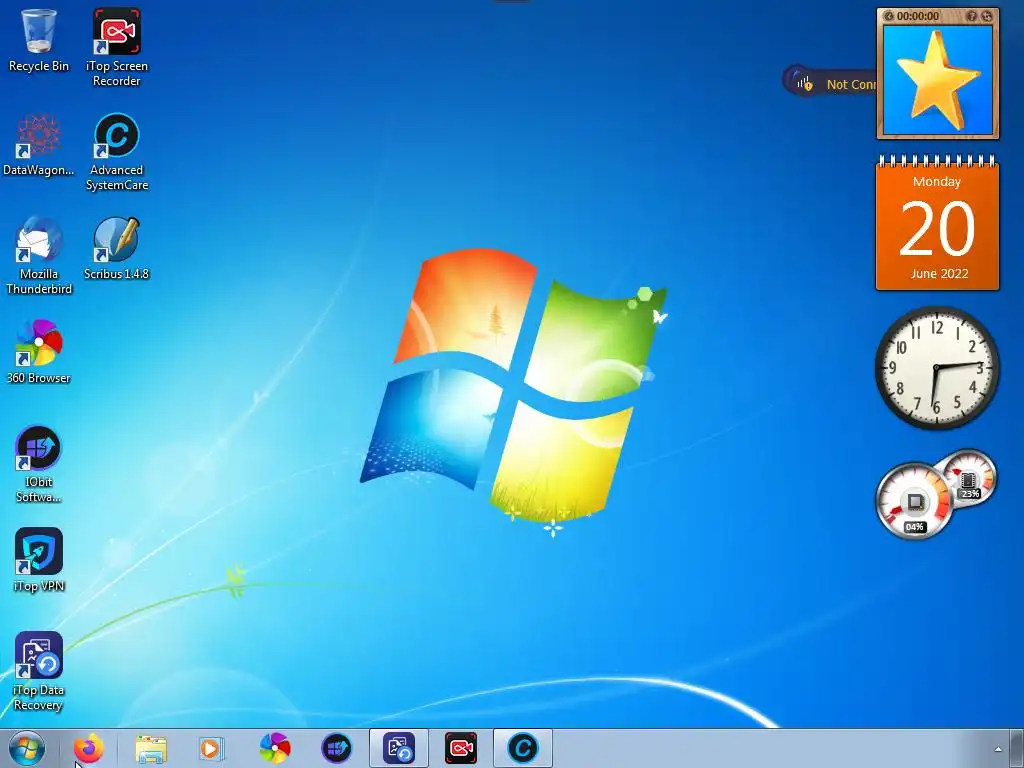
Task: Open the help button on timer gadget
Action: pos(972,16)
